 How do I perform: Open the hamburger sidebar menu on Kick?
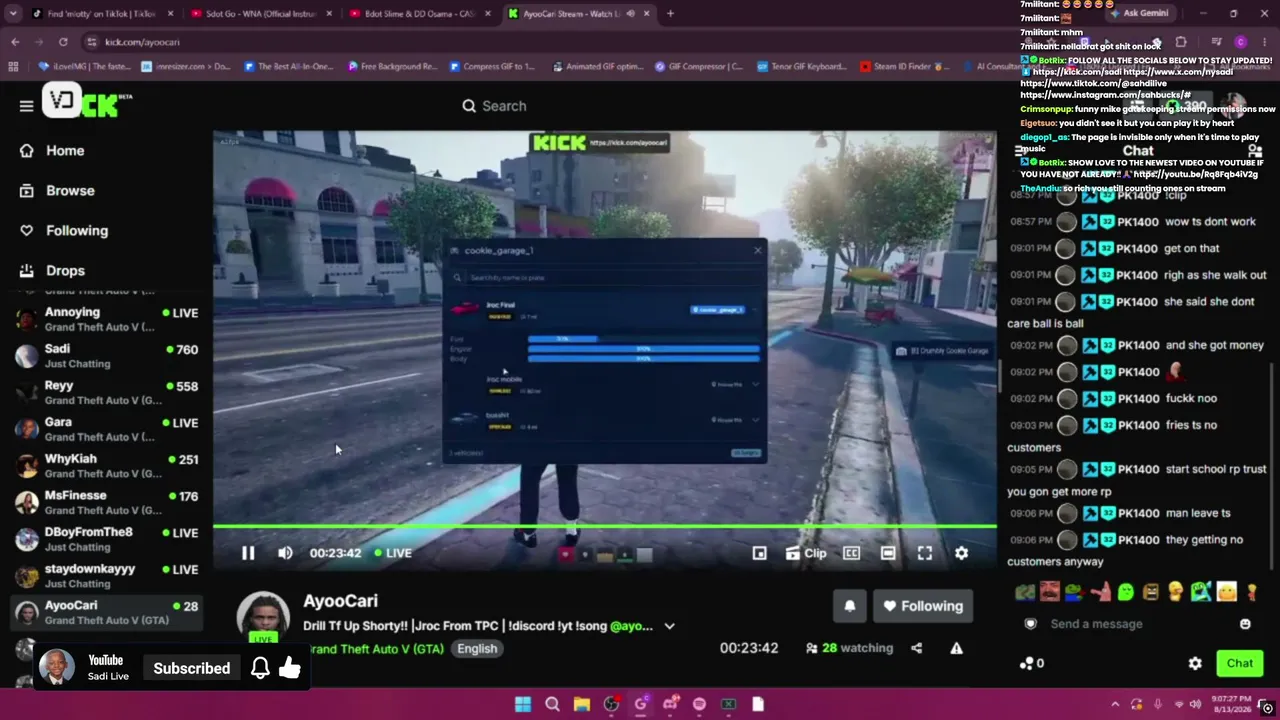click(x=26, y=105)
